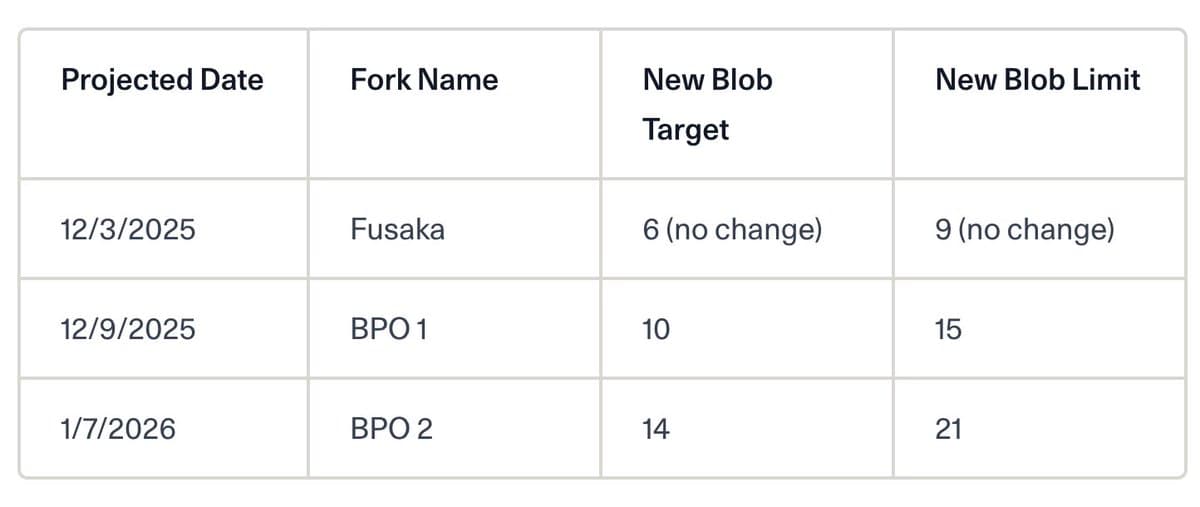Click the 6 (no change) cell
This screenshot has height=507, width=1200.
pyautogui.click(x=732, y=230)
